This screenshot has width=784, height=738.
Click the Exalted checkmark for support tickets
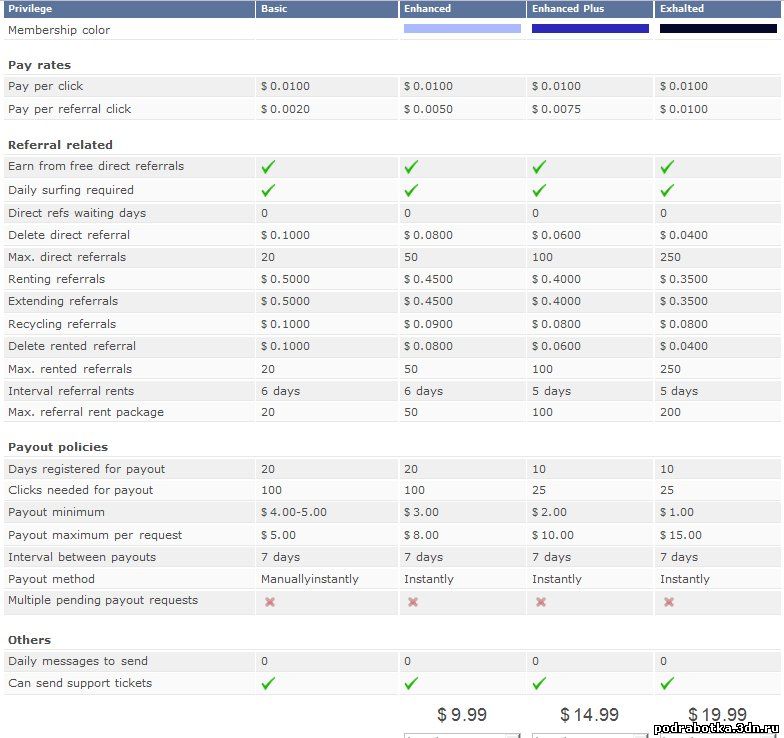point(667,684)
